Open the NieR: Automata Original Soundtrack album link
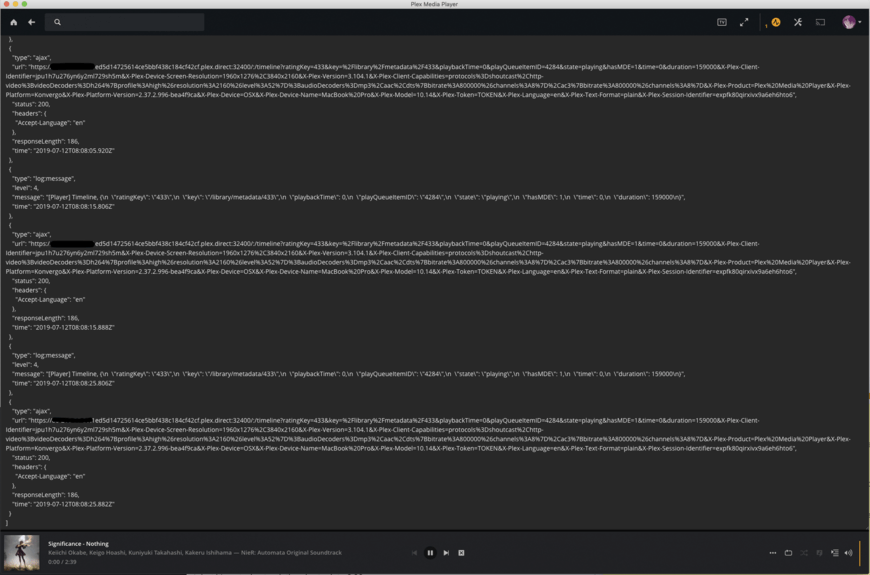 pos(291,553)
